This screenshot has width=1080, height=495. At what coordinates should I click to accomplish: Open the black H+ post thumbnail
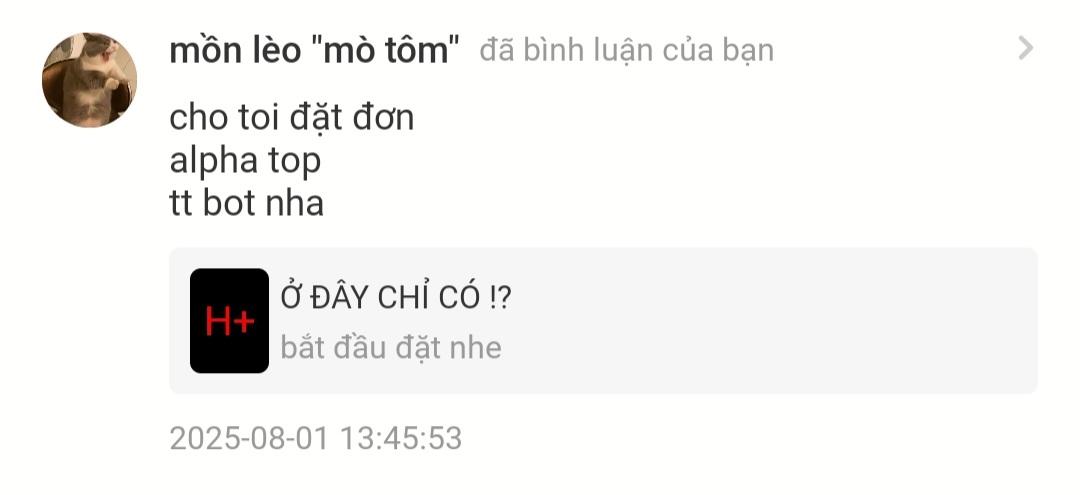pos(229,321)
